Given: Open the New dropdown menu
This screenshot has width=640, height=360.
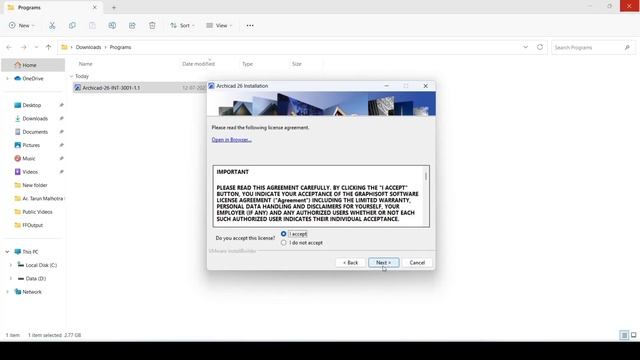Looking at the screenshot, I should (22, 25).
